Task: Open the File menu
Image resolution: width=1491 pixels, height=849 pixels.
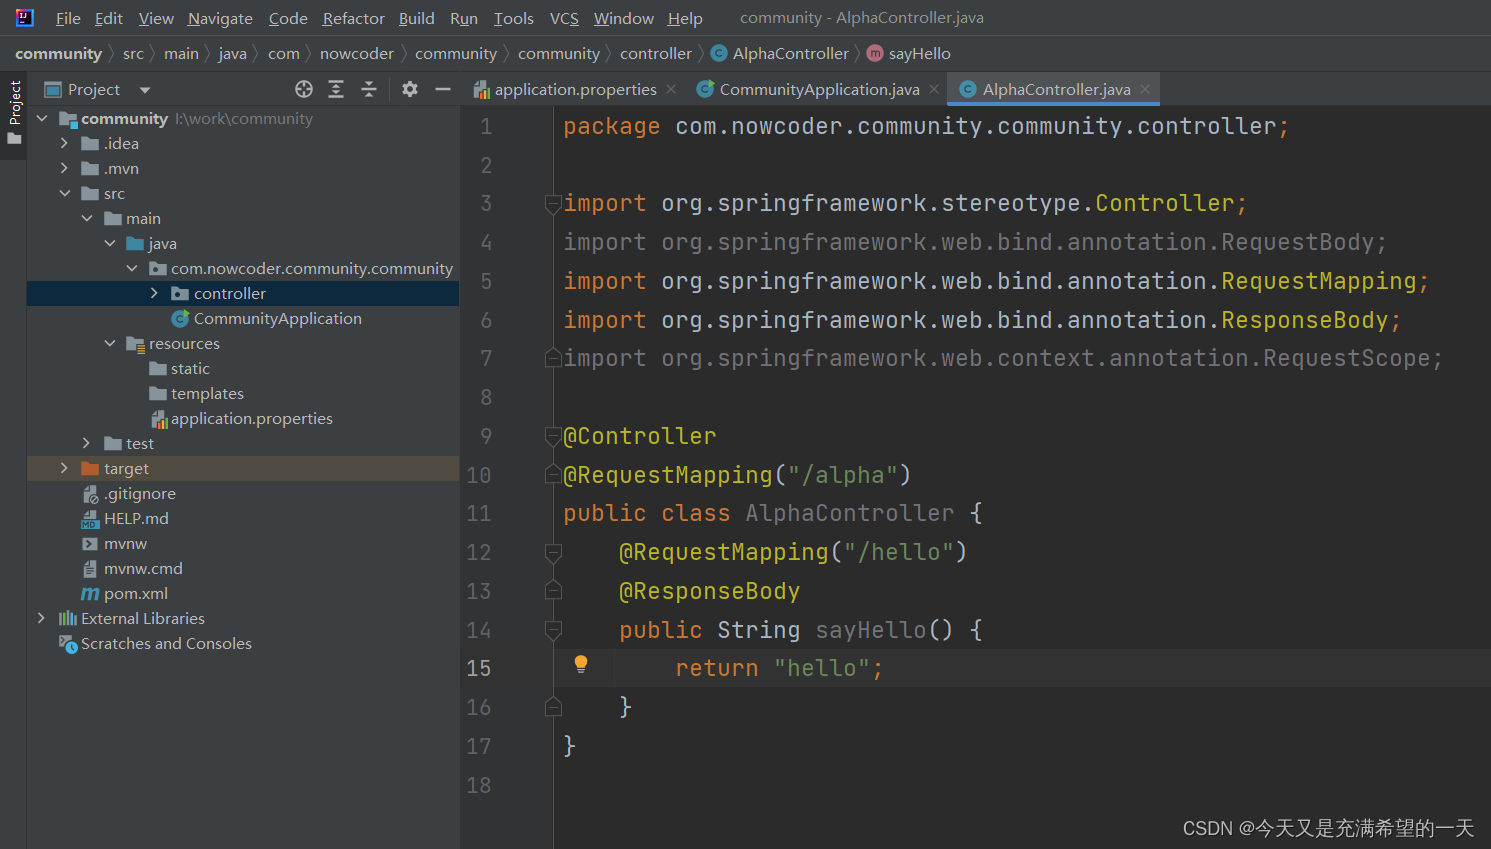Action: click(68, 18)
